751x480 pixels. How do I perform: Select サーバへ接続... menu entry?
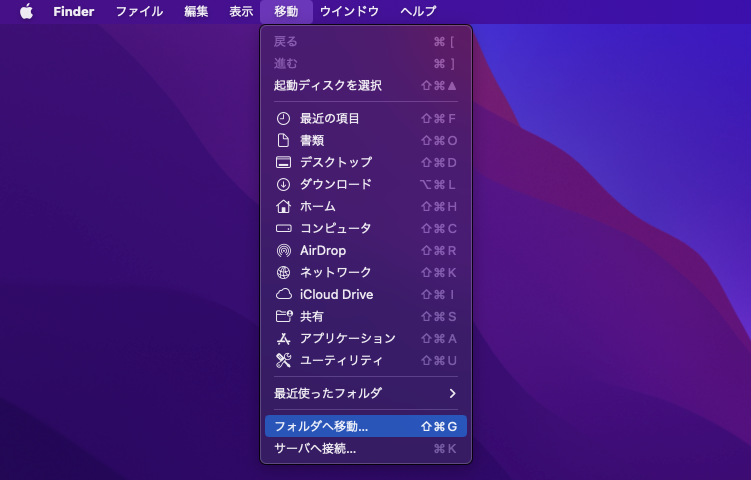[x=366, y=448]
